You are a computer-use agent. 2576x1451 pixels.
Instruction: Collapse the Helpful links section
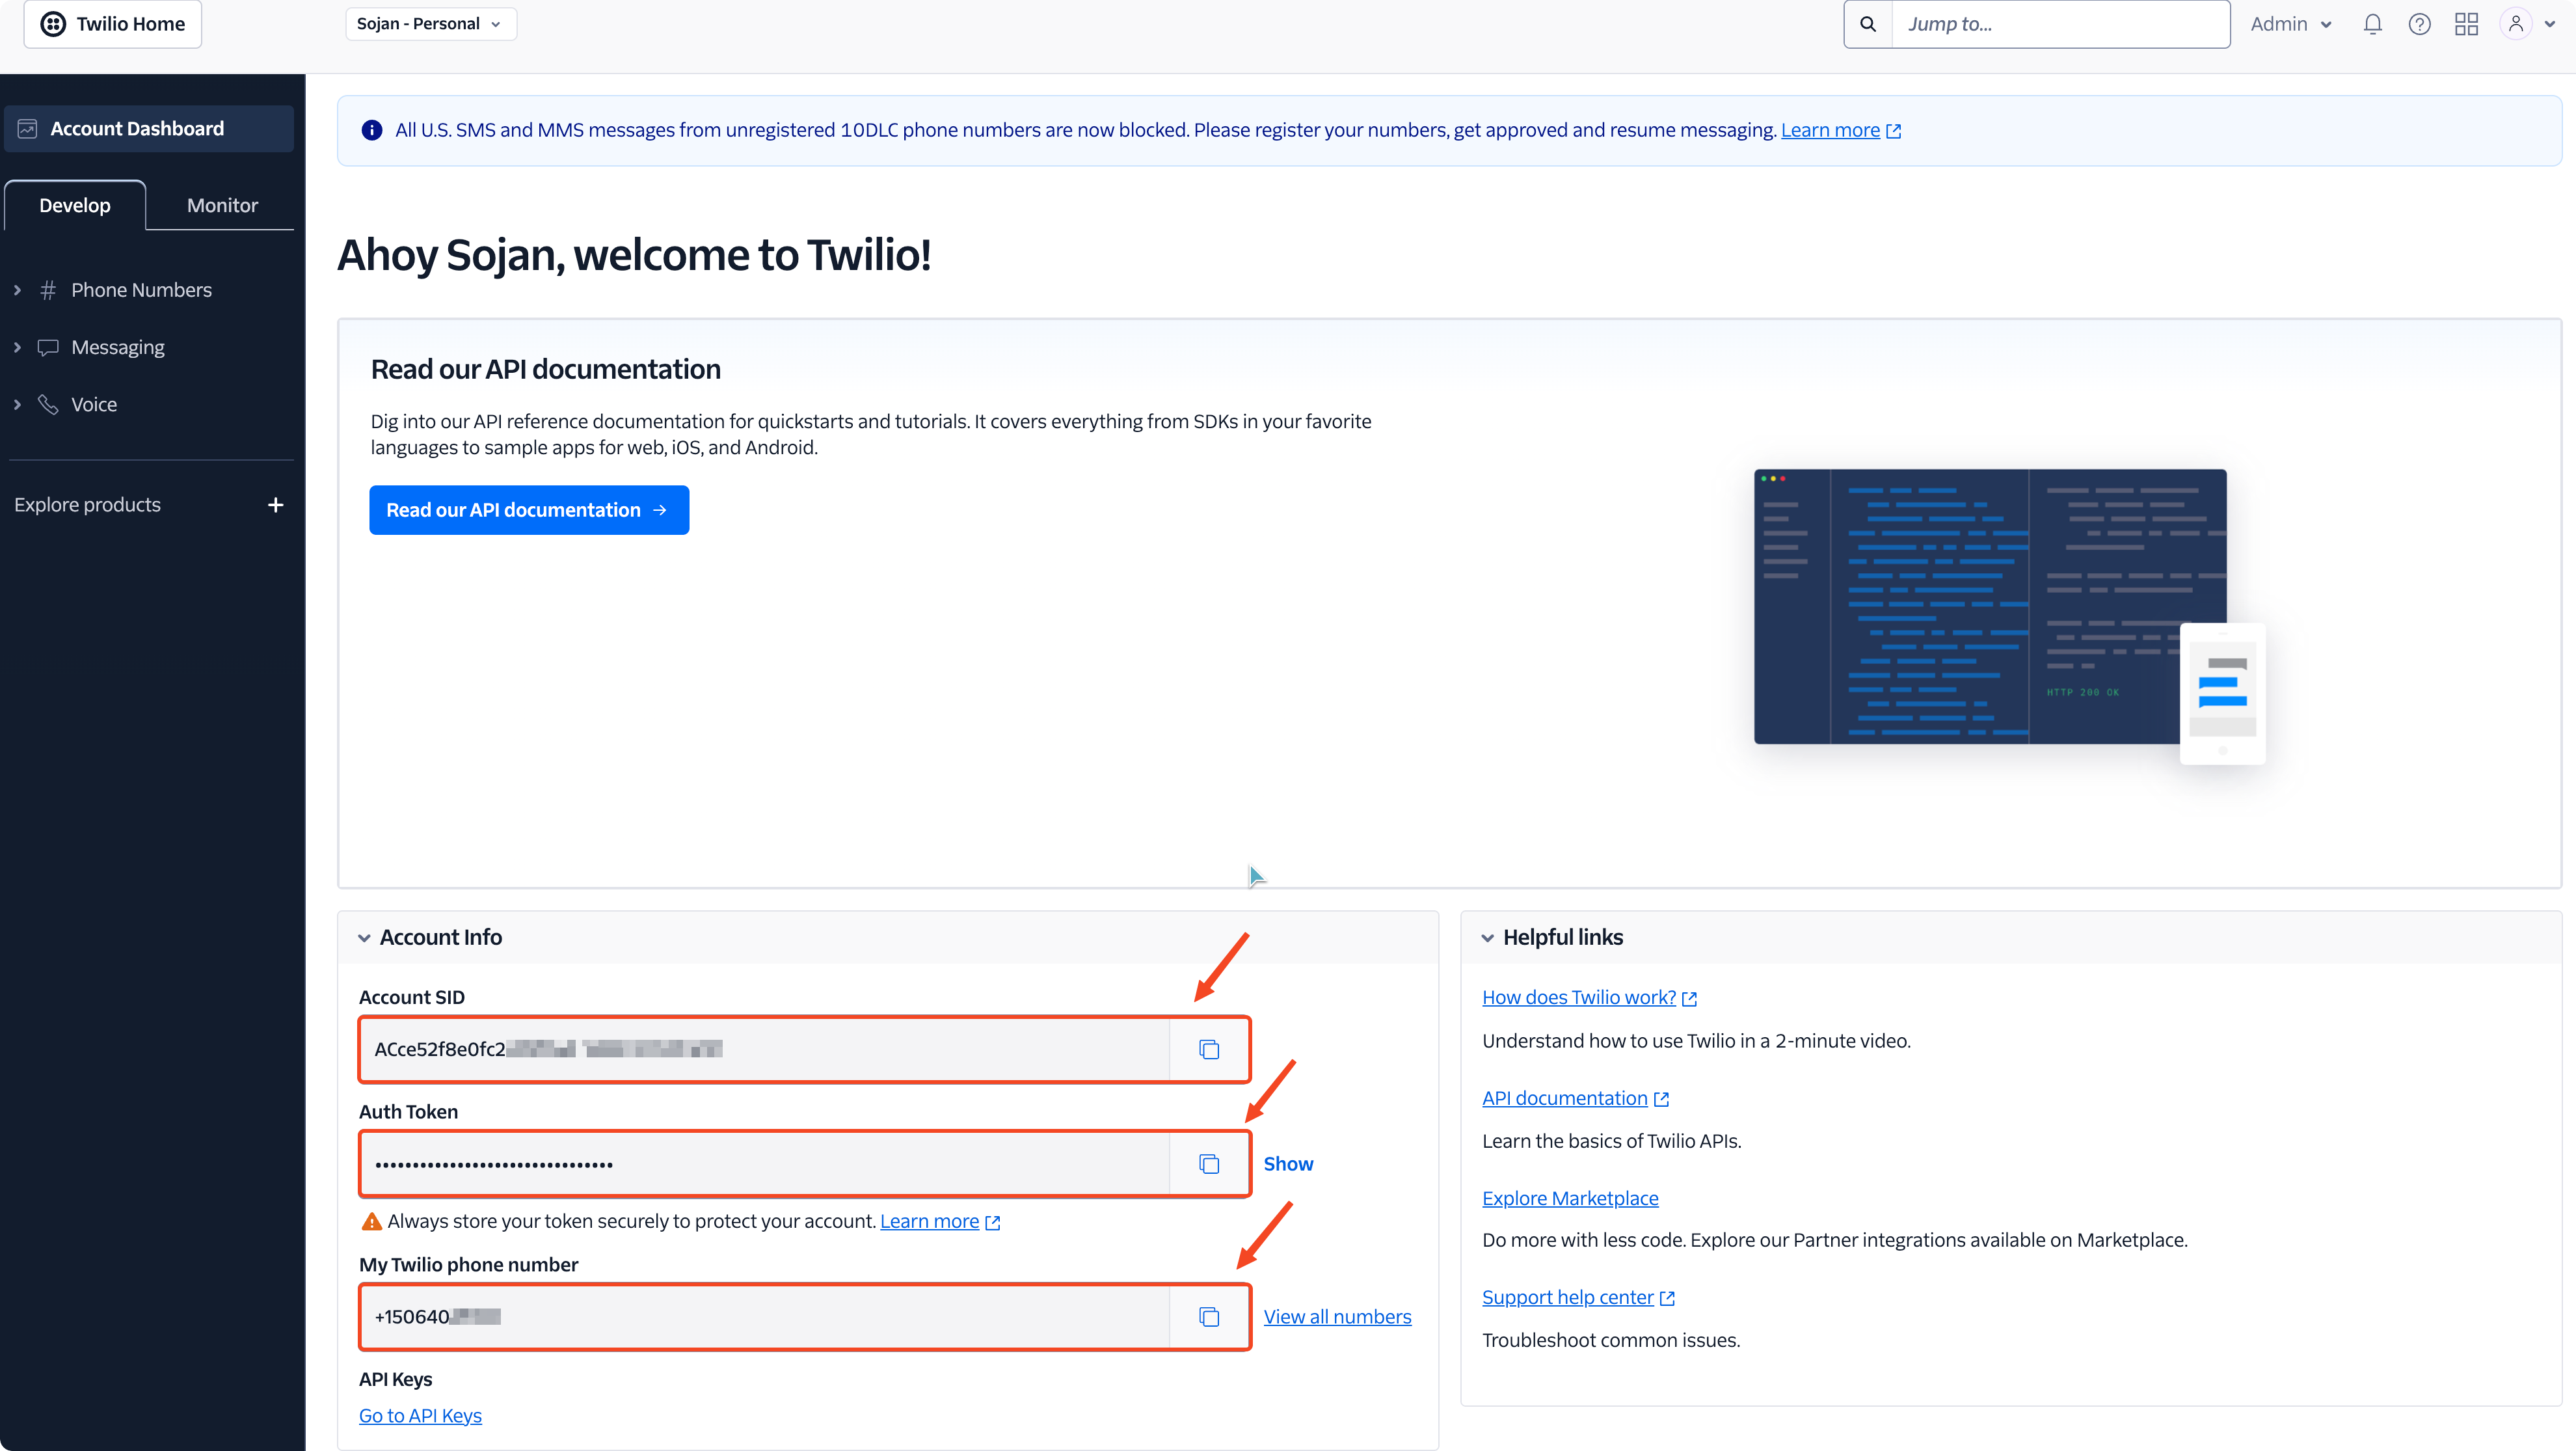click(x=1487, y=938)
